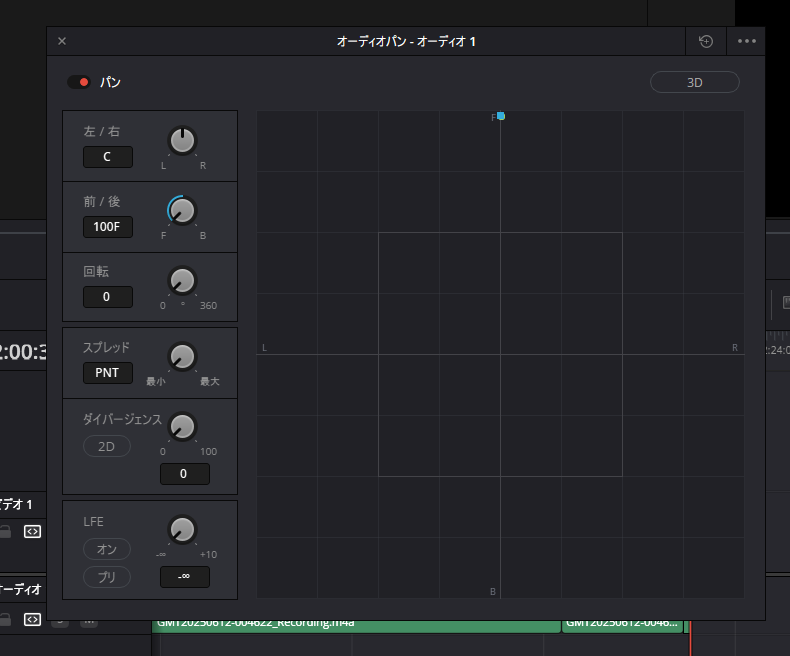The width and height of the screenshot is (790, 656).
Task: Click the Divergence knob
Action: tap(182, 427)
